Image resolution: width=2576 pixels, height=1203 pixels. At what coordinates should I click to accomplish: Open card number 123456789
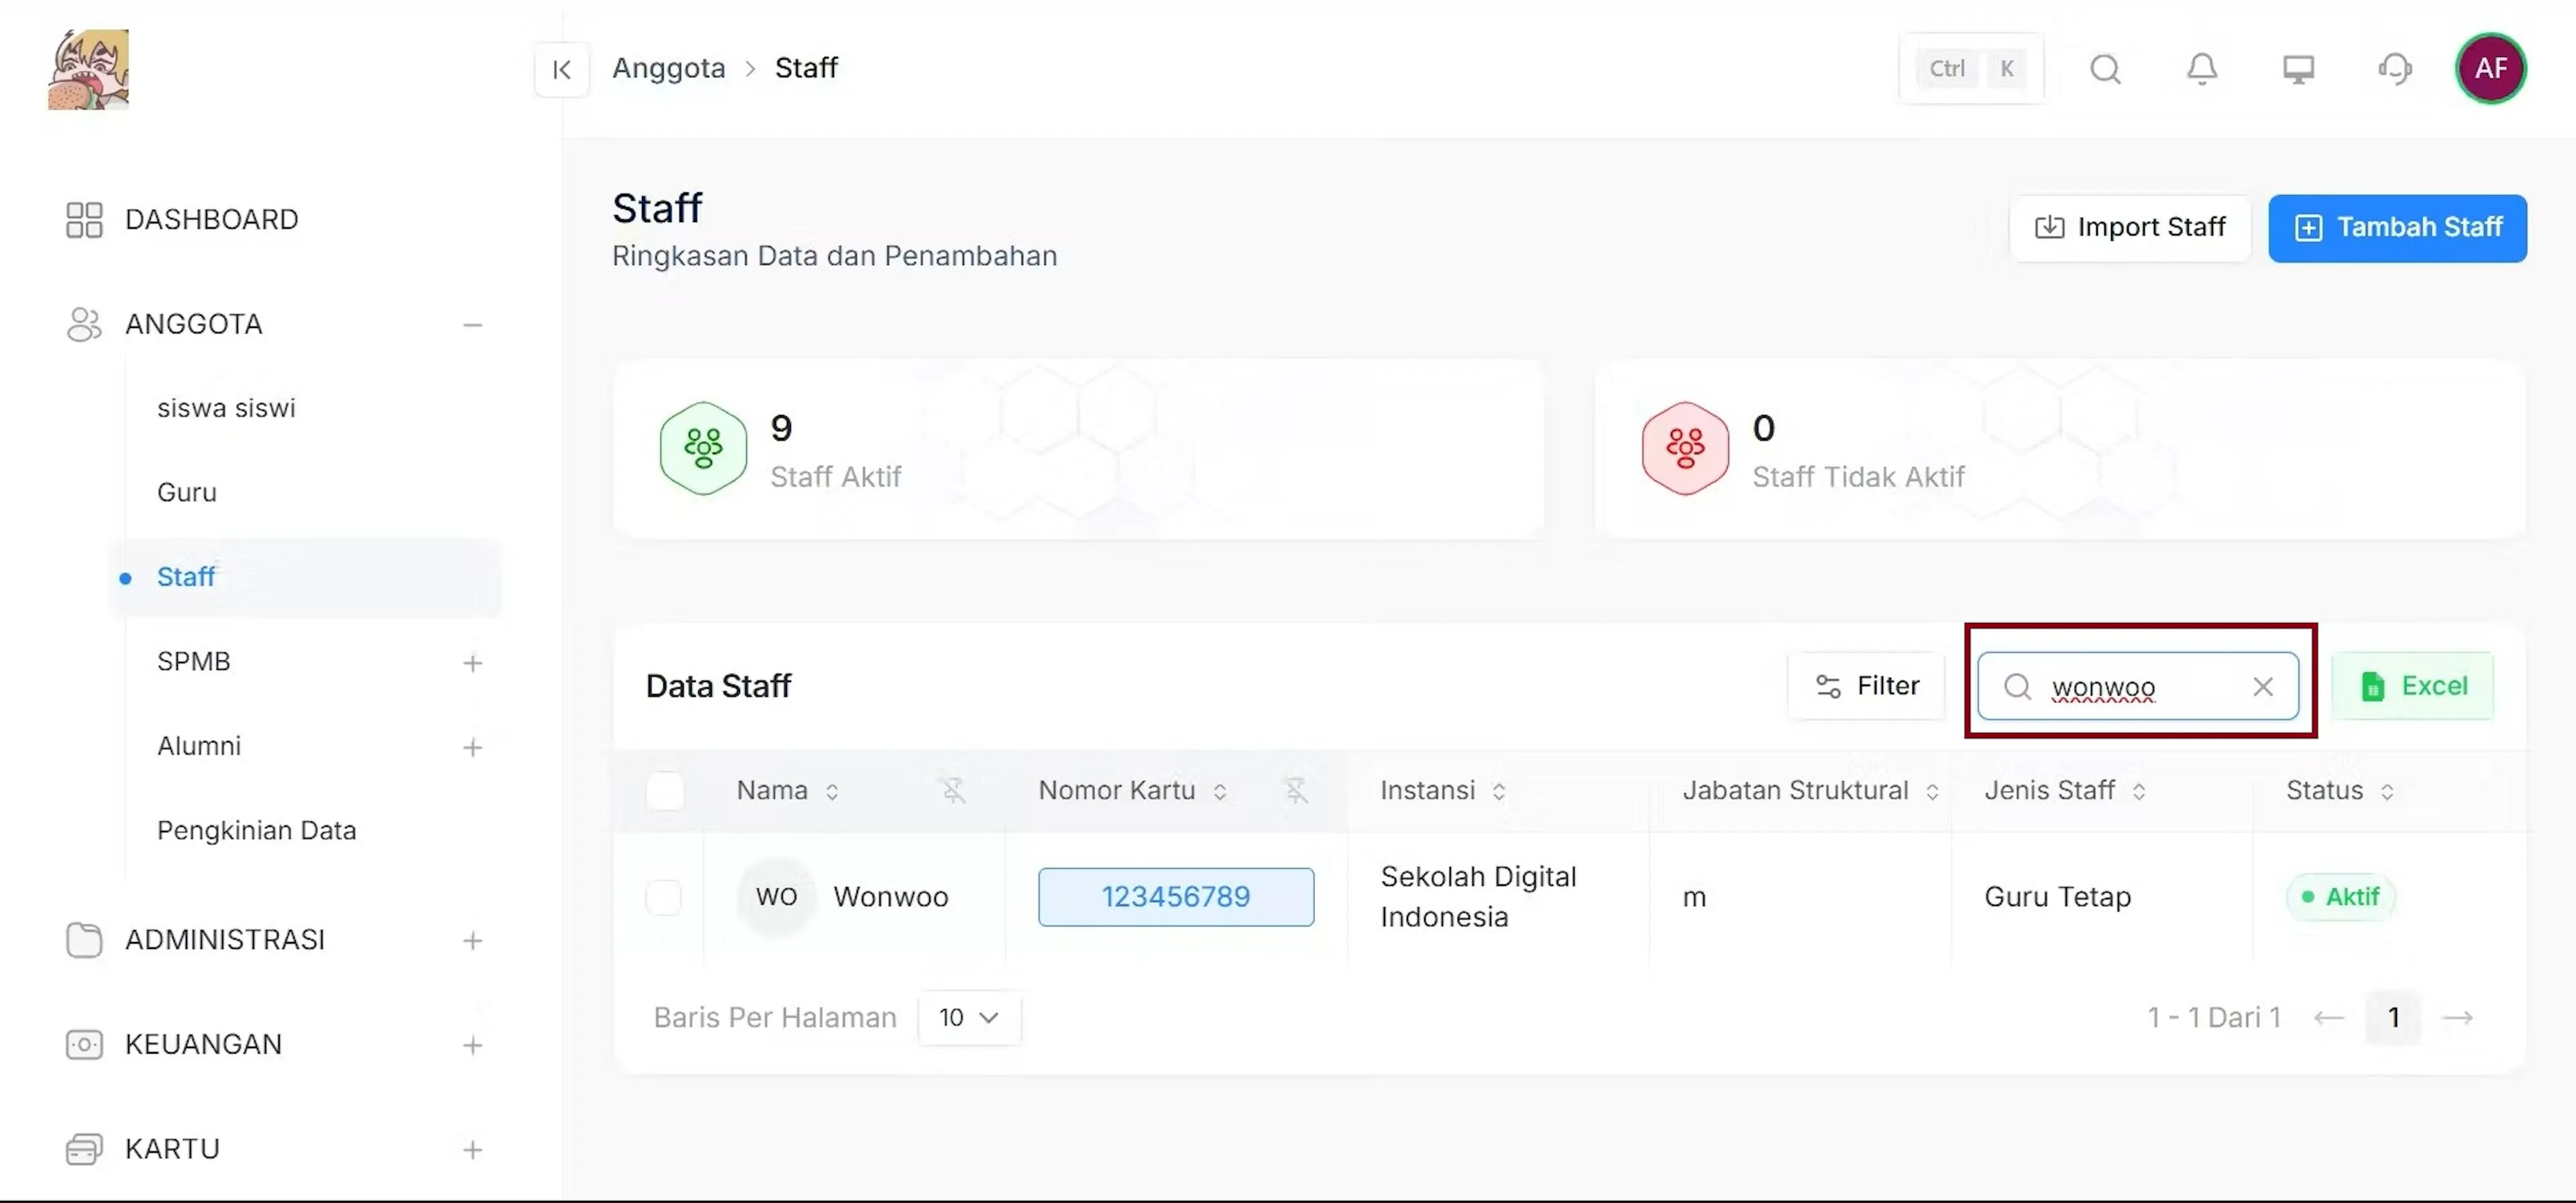1176,897
